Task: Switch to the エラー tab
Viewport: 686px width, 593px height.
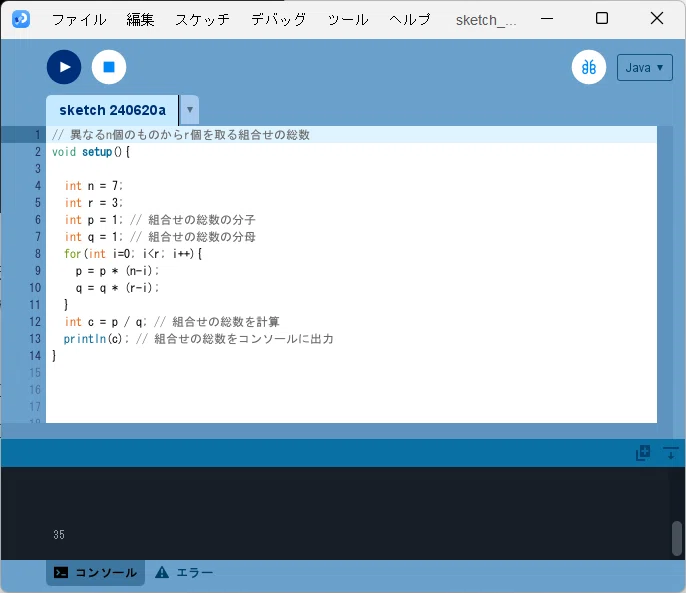Action: click(x=184, y=572)
